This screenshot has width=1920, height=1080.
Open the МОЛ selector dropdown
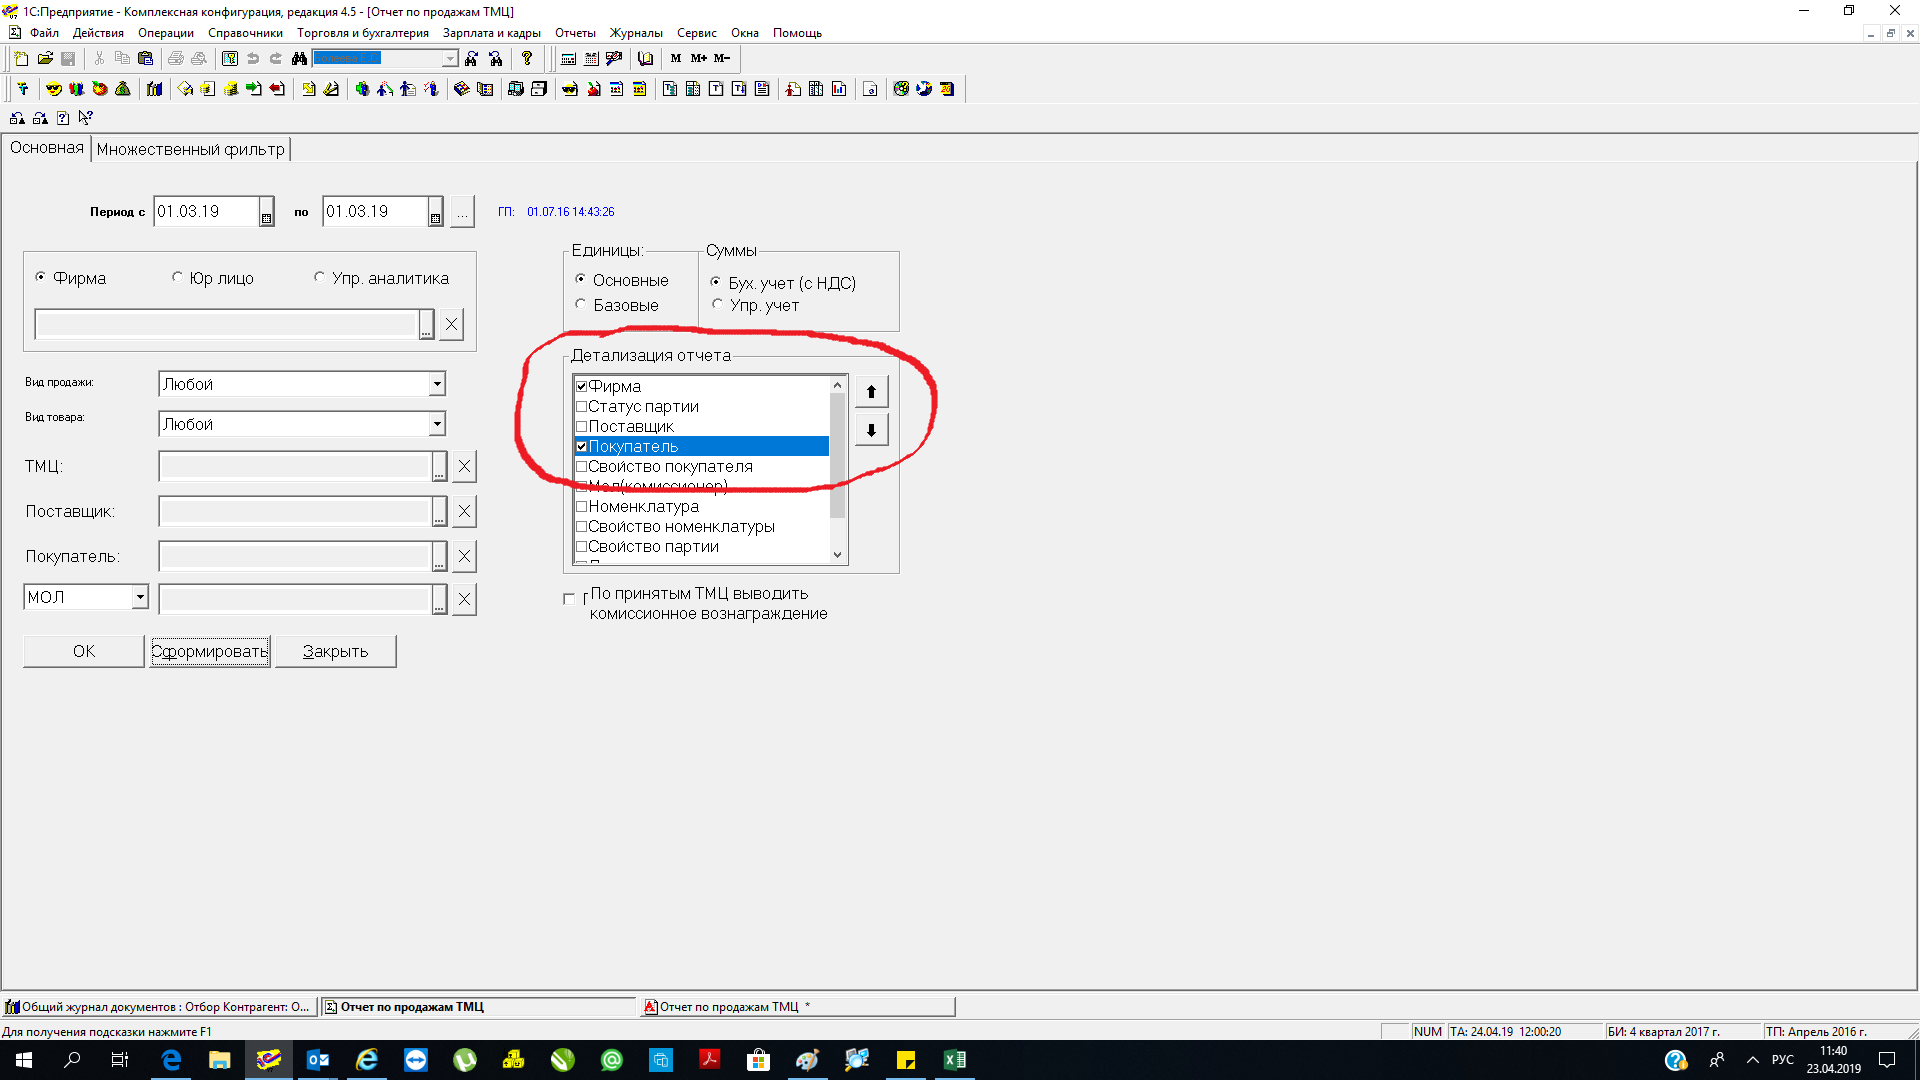tap(140, 597)
